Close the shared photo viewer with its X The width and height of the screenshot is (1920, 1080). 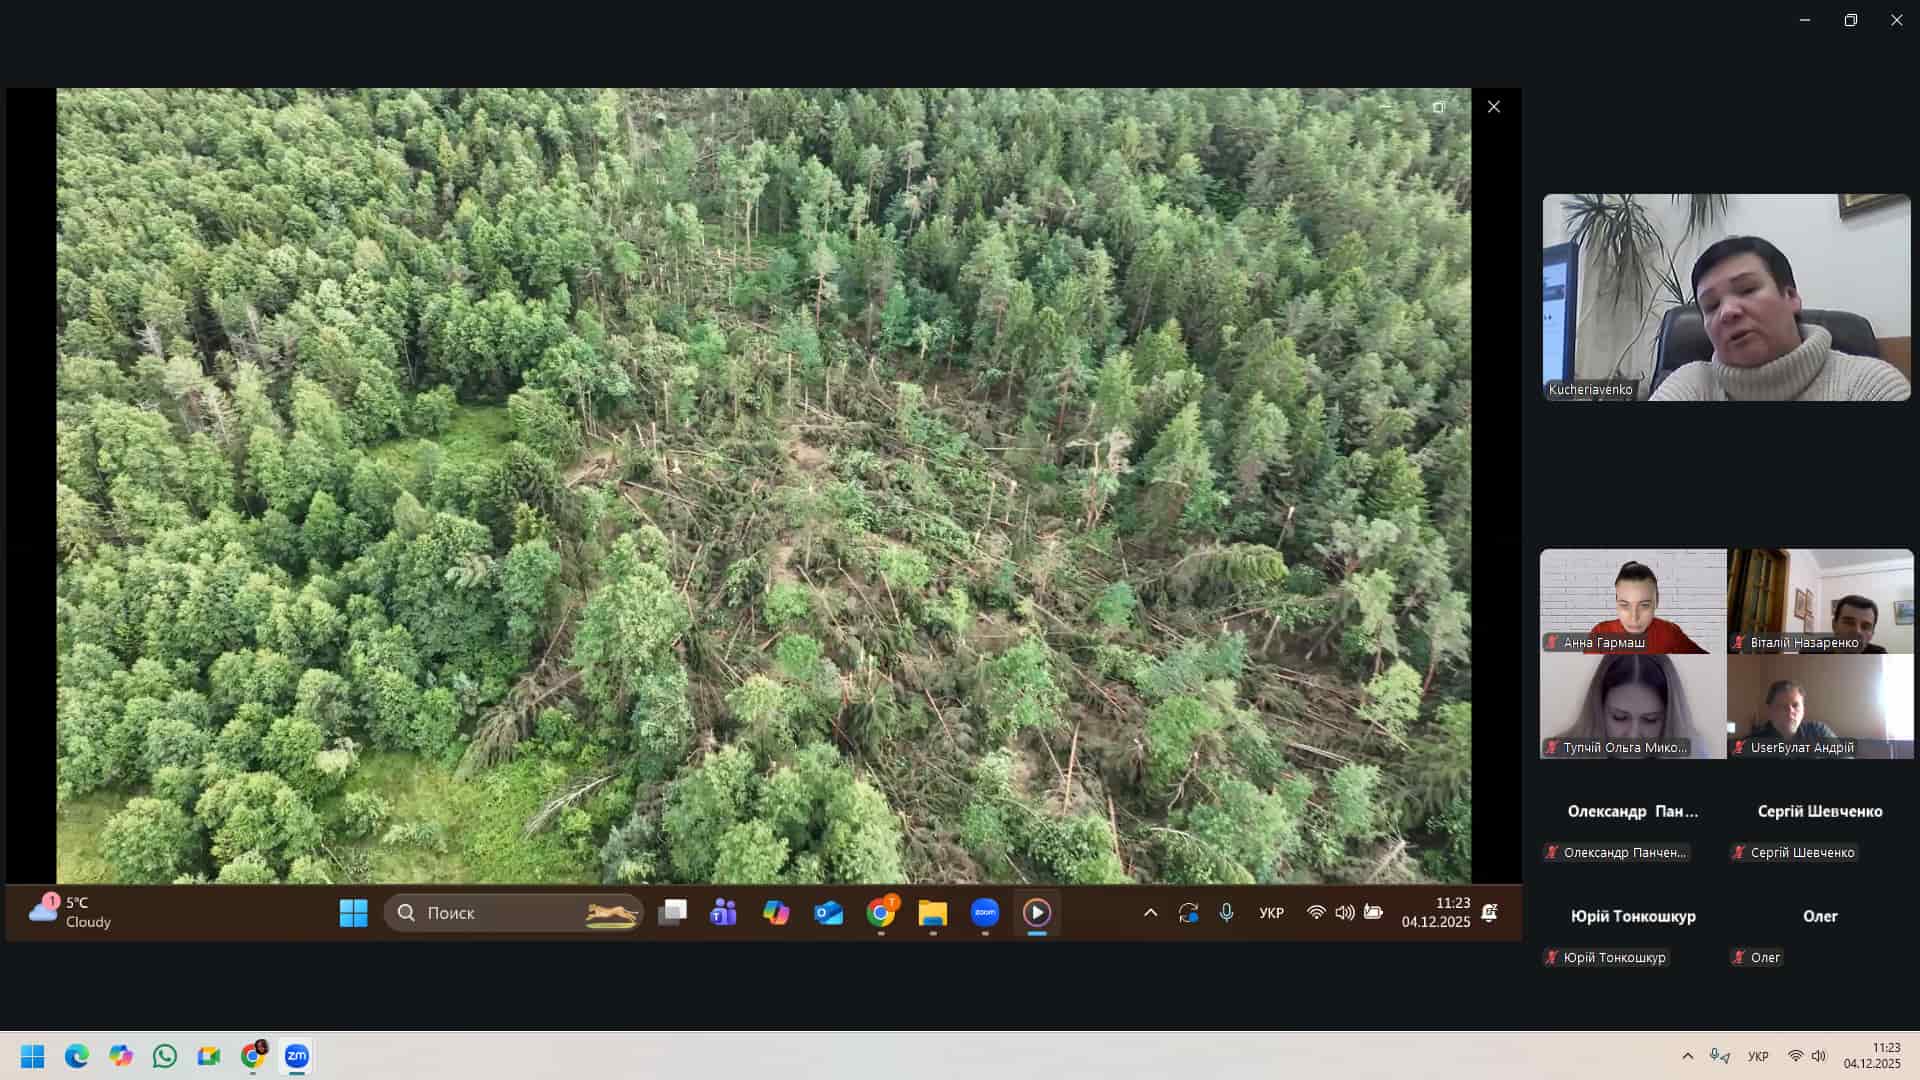coord(1493,107)
